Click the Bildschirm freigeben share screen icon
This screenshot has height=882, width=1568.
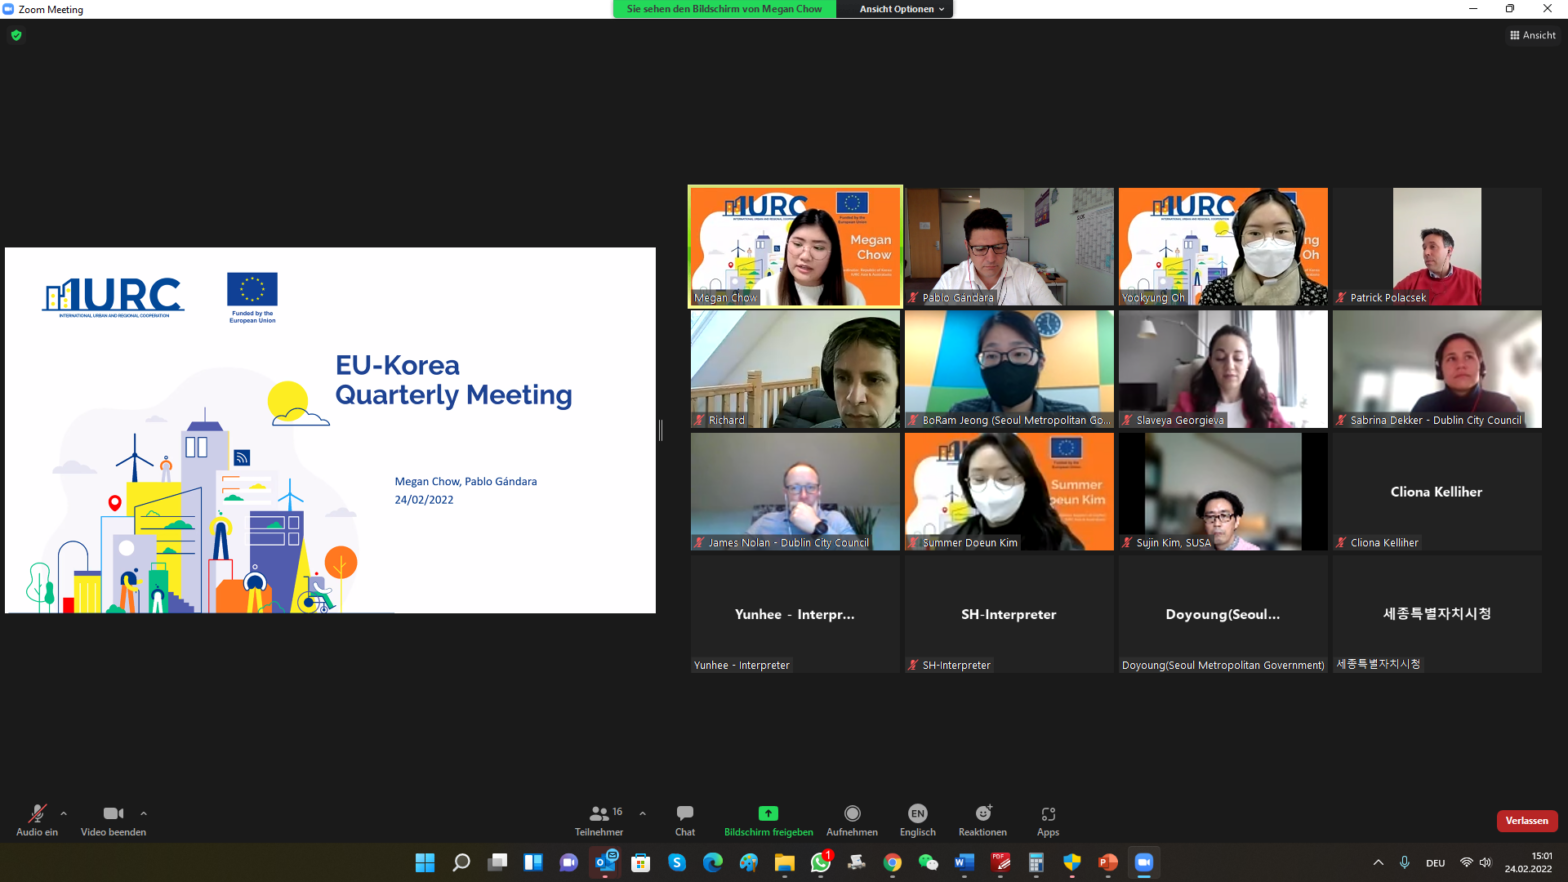pos(768,814)
